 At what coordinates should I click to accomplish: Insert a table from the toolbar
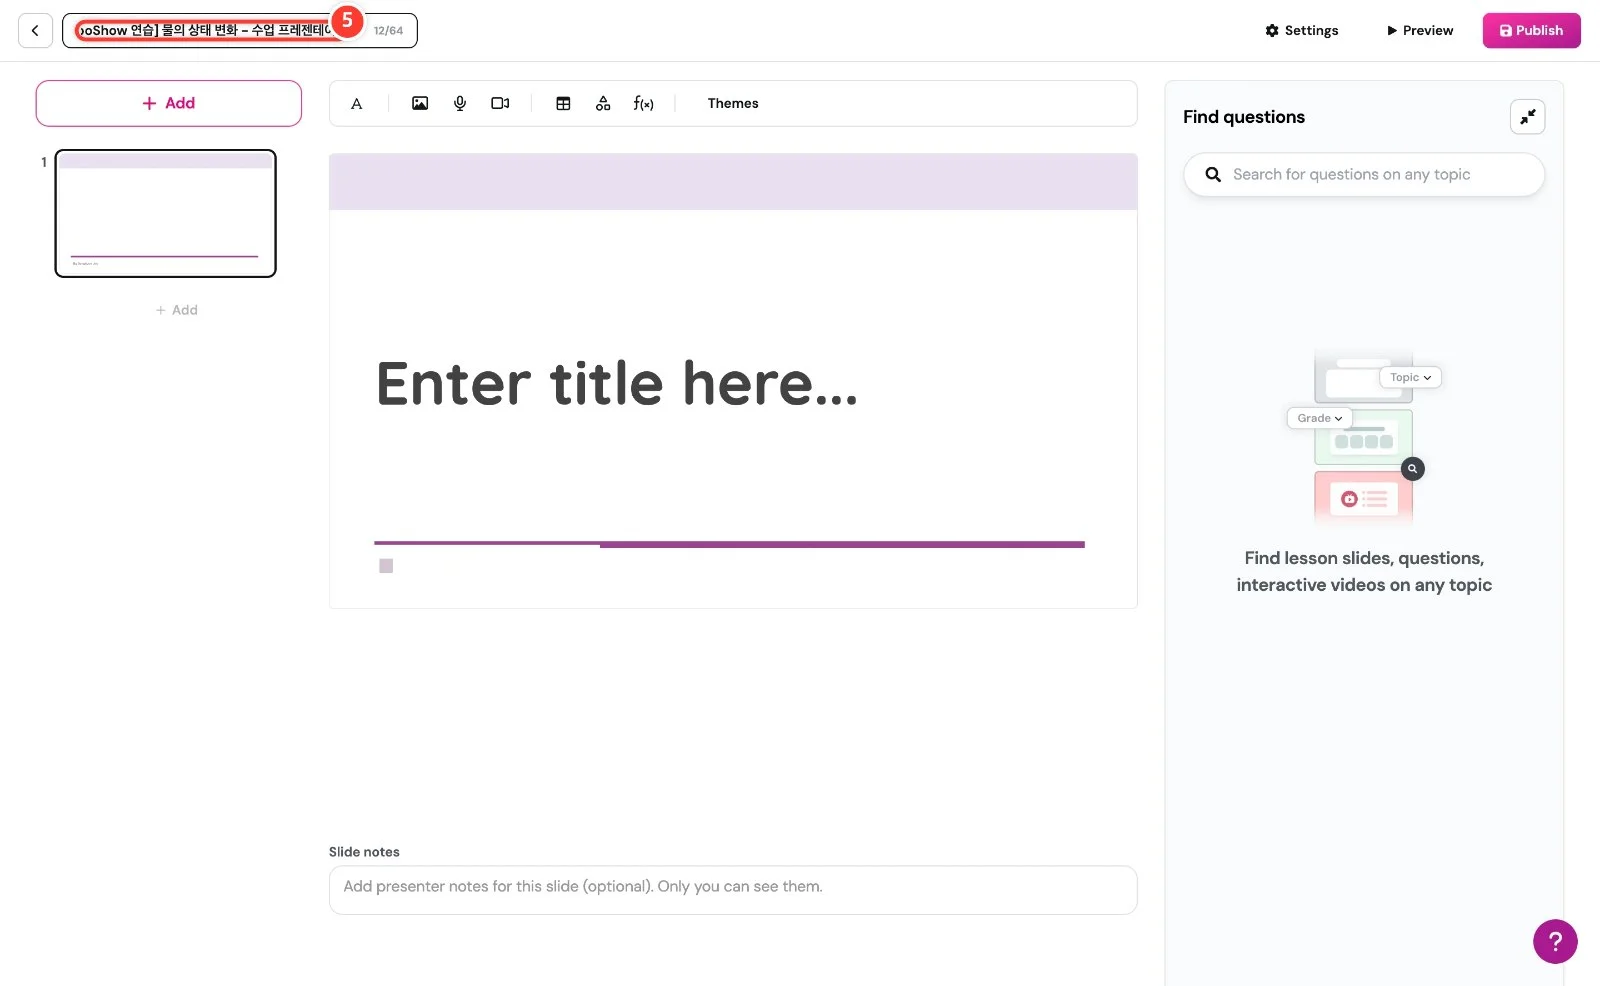coord(563,103)
